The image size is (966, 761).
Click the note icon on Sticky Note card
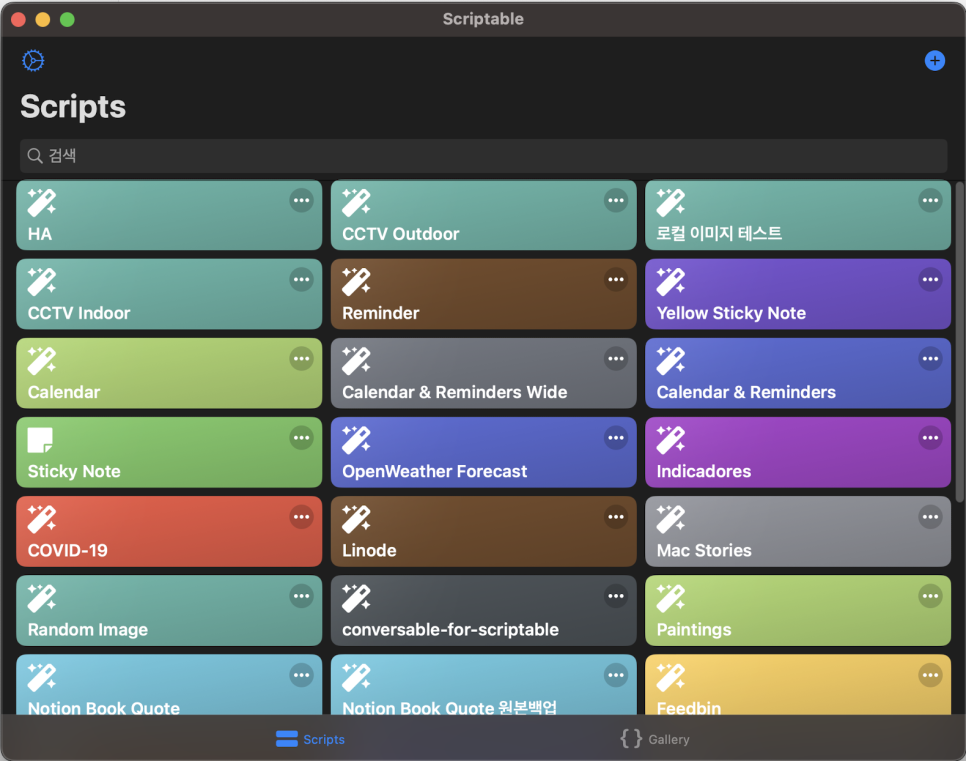(40, 440)
